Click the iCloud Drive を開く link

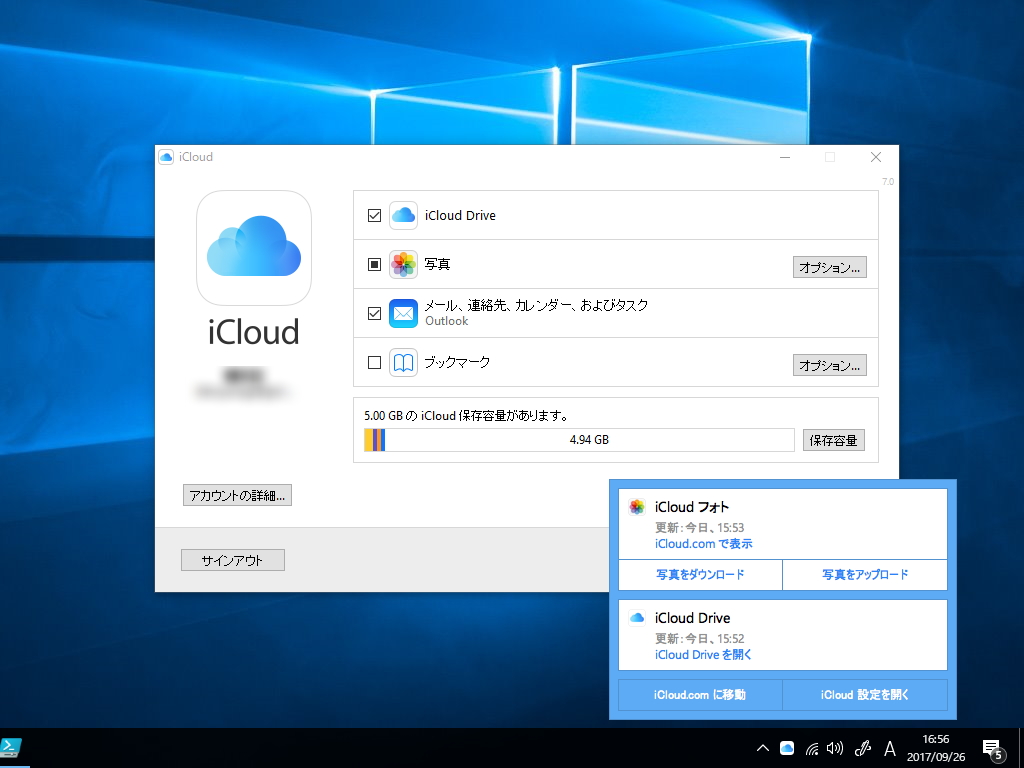pyautogui.click(x=702, y=654)
